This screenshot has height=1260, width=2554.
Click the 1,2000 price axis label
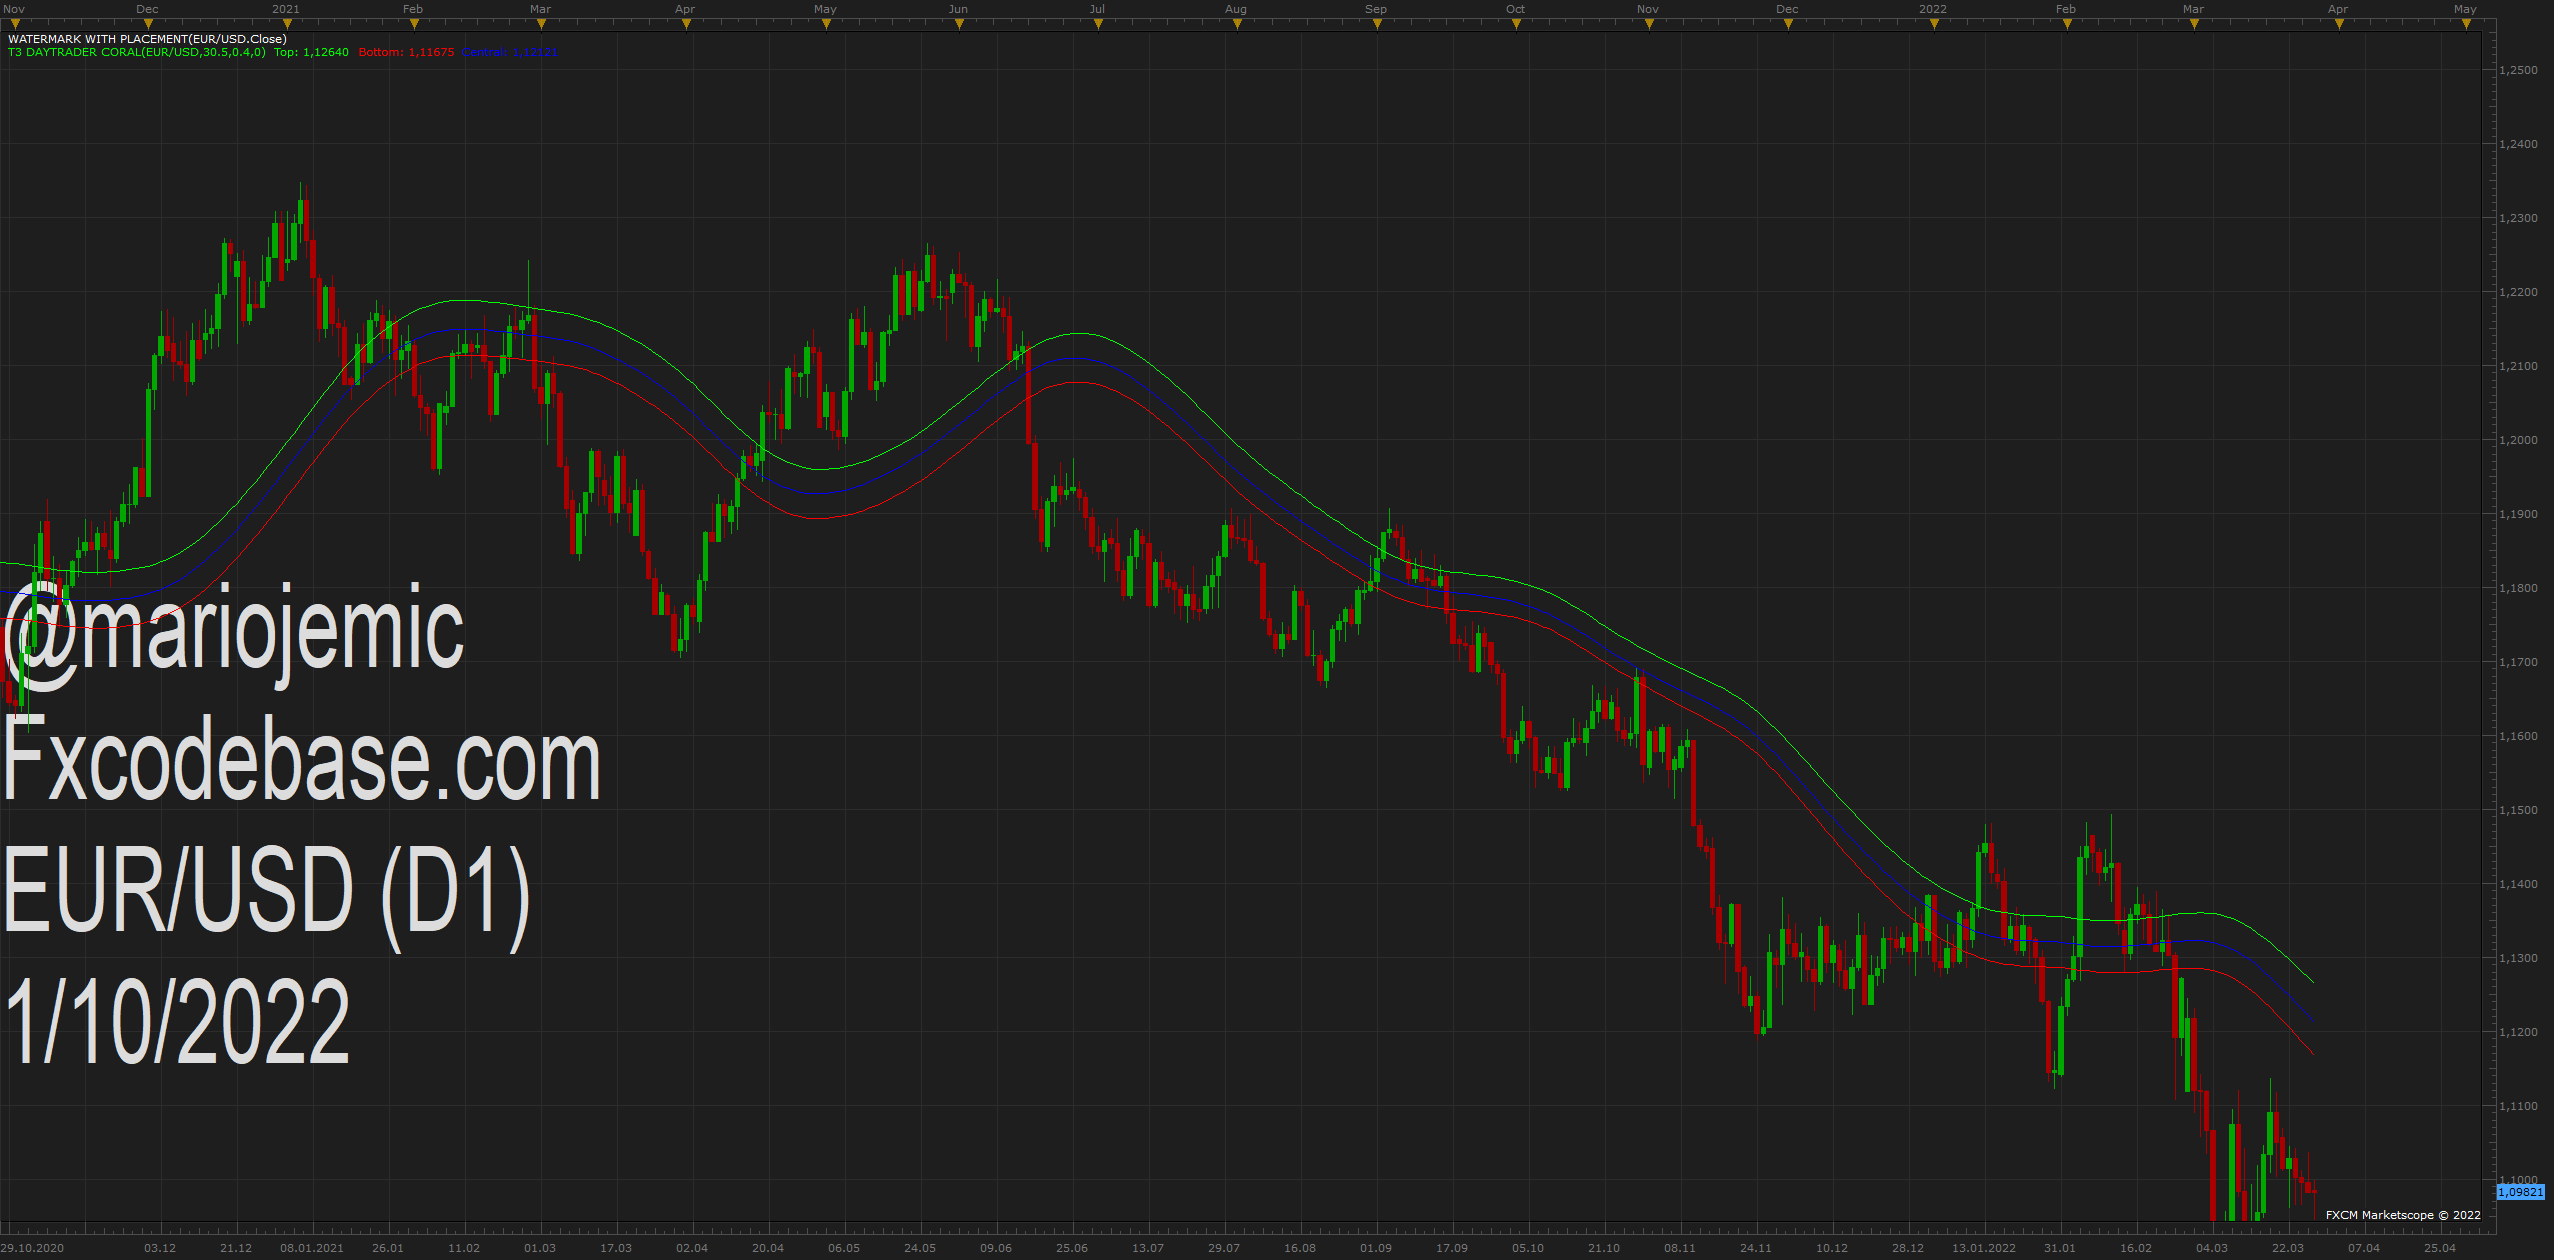click(2518, 440)
